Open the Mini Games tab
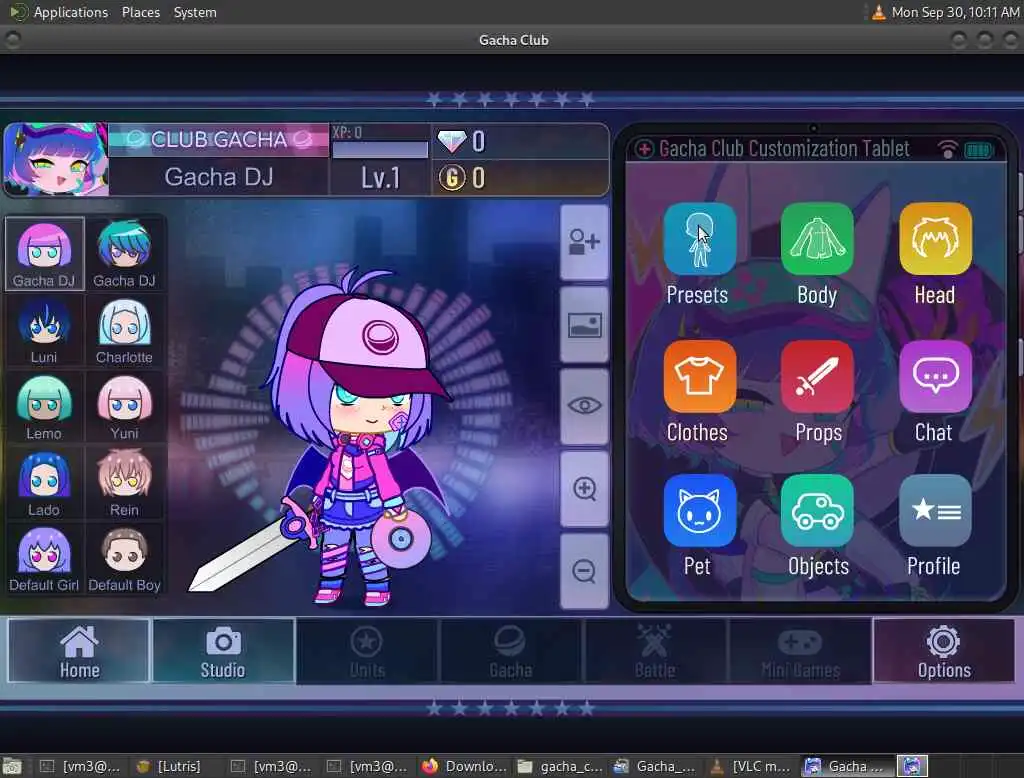The height and width of the screenshot is (778, 1024). click(x=800, y=651)
